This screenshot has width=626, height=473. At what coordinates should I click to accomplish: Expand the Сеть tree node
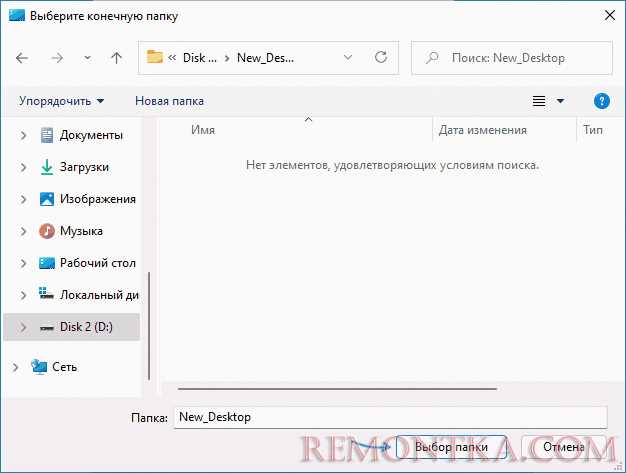click(15, 367)
